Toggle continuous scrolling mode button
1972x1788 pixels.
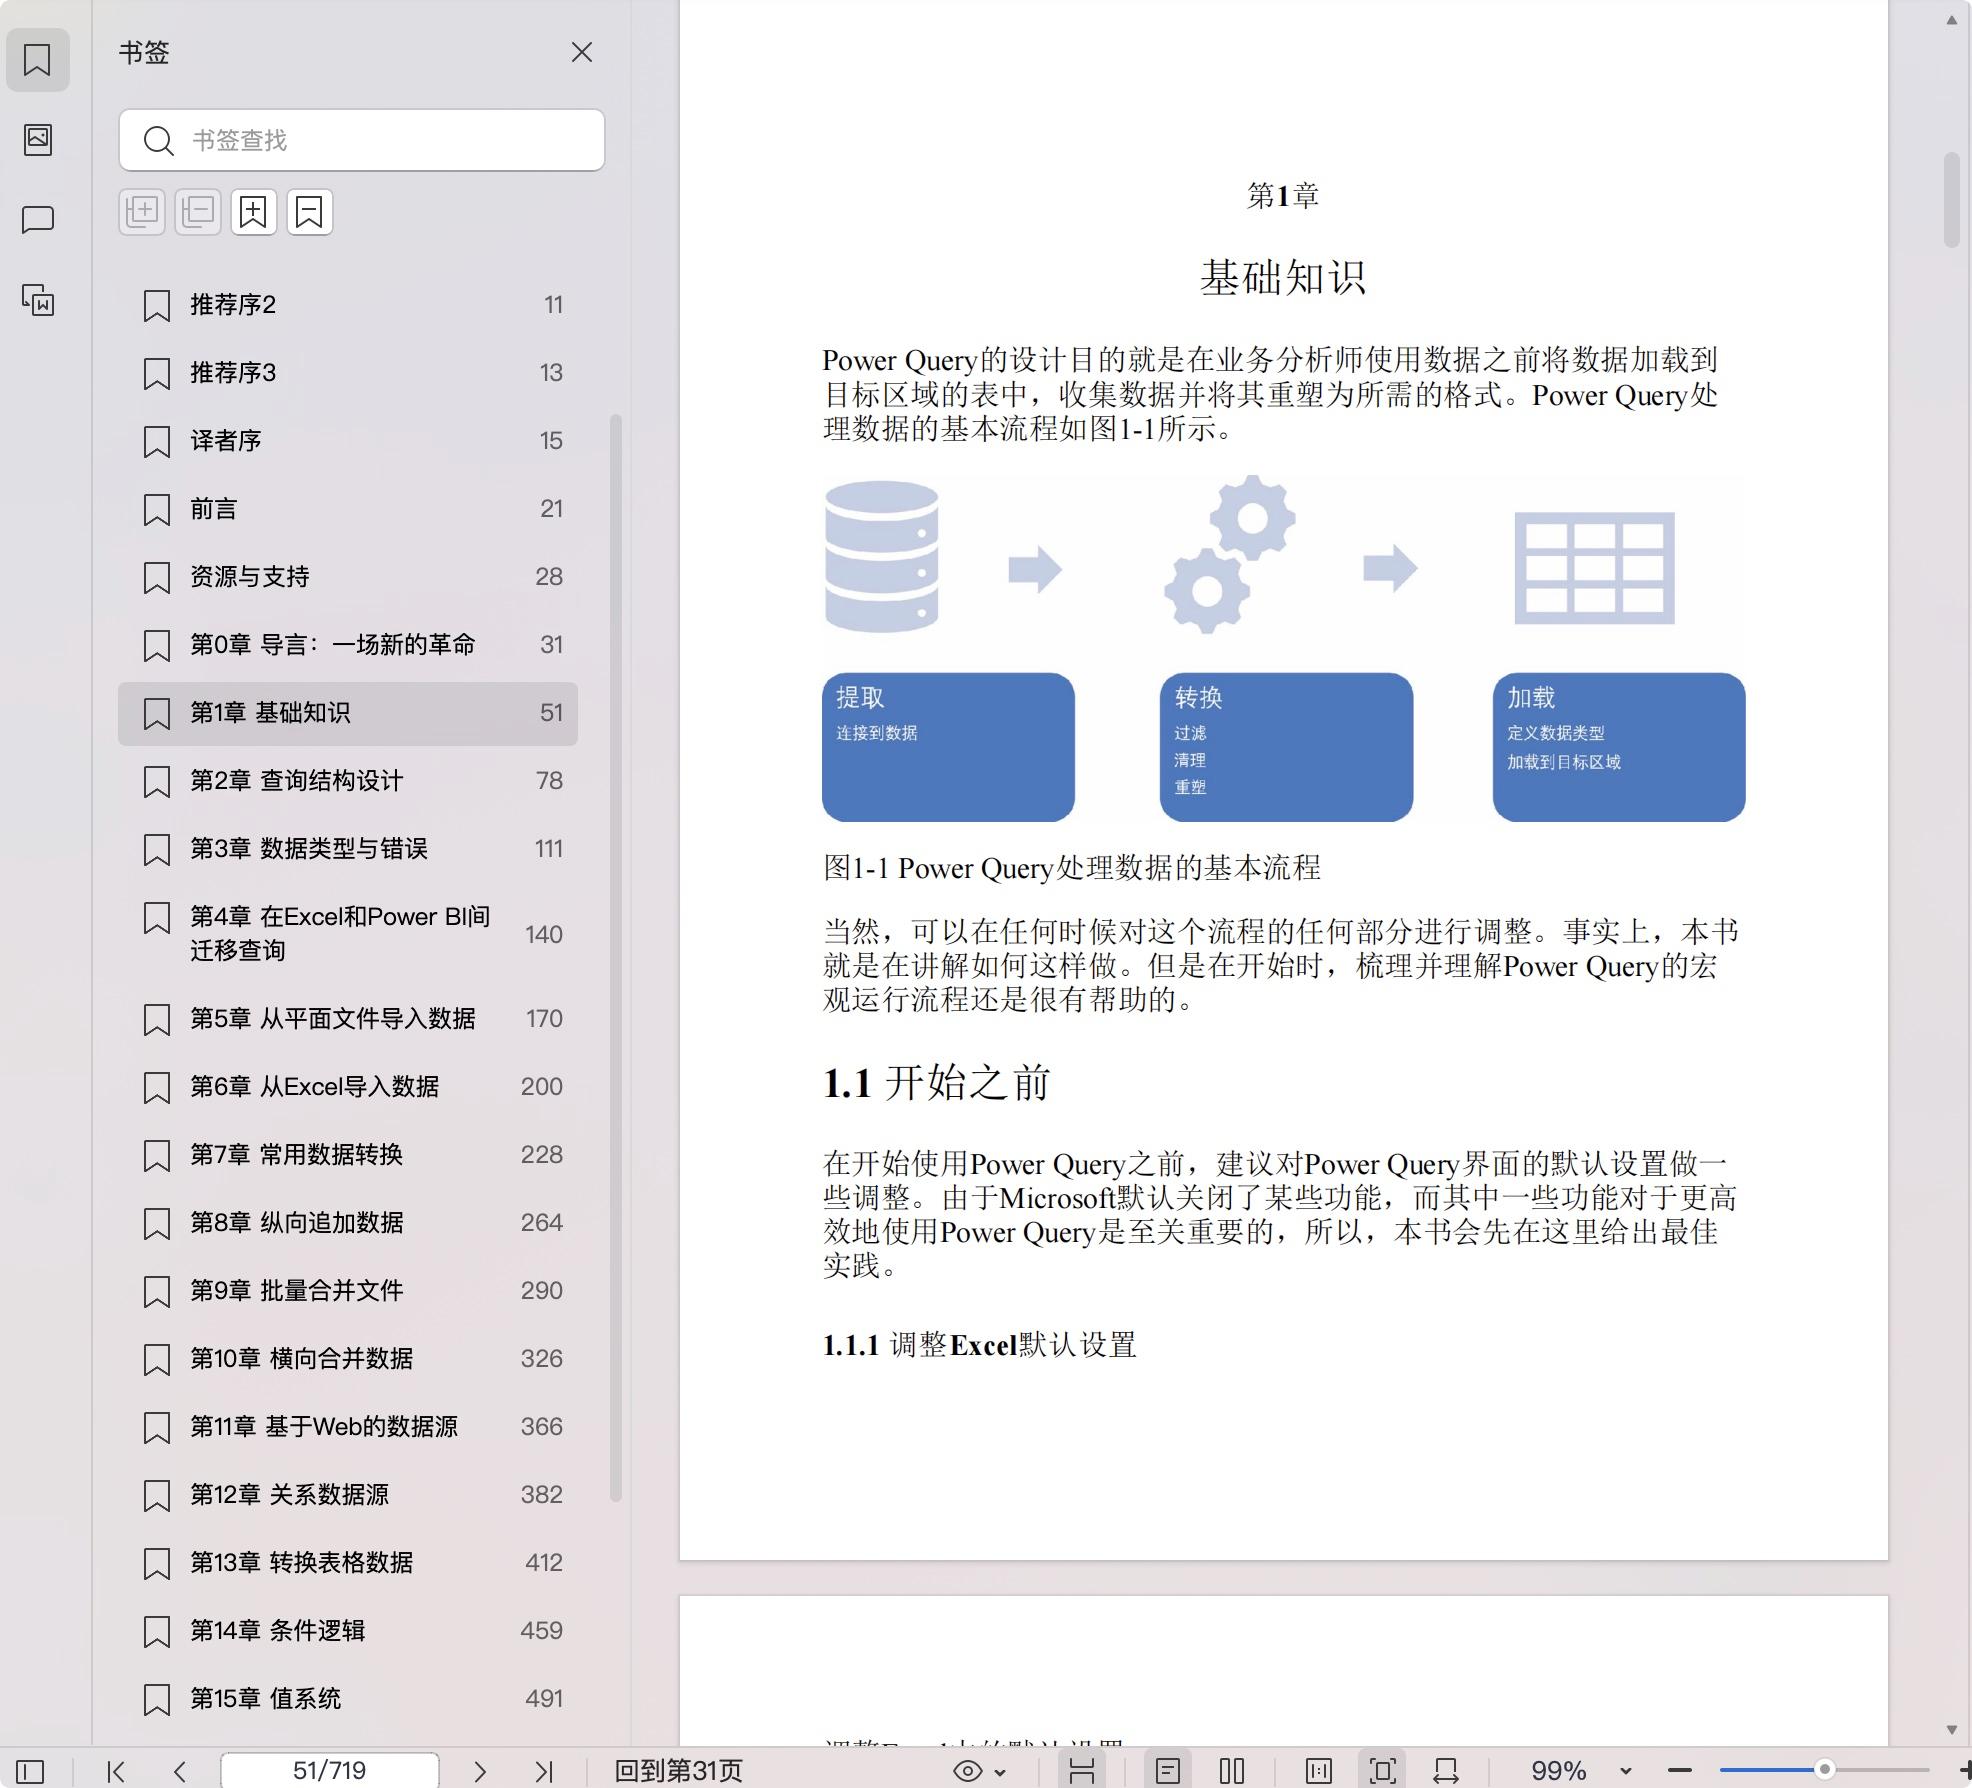(x=1082, y=1771)
